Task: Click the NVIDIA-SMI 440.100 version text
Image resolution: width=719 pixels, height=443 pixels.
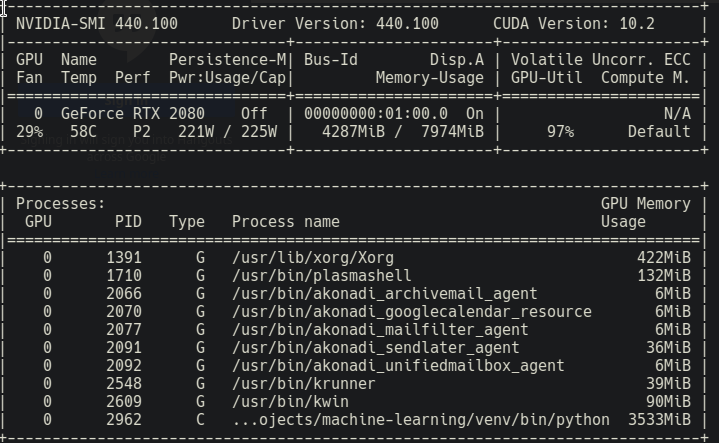Action: tap(97, 23)
